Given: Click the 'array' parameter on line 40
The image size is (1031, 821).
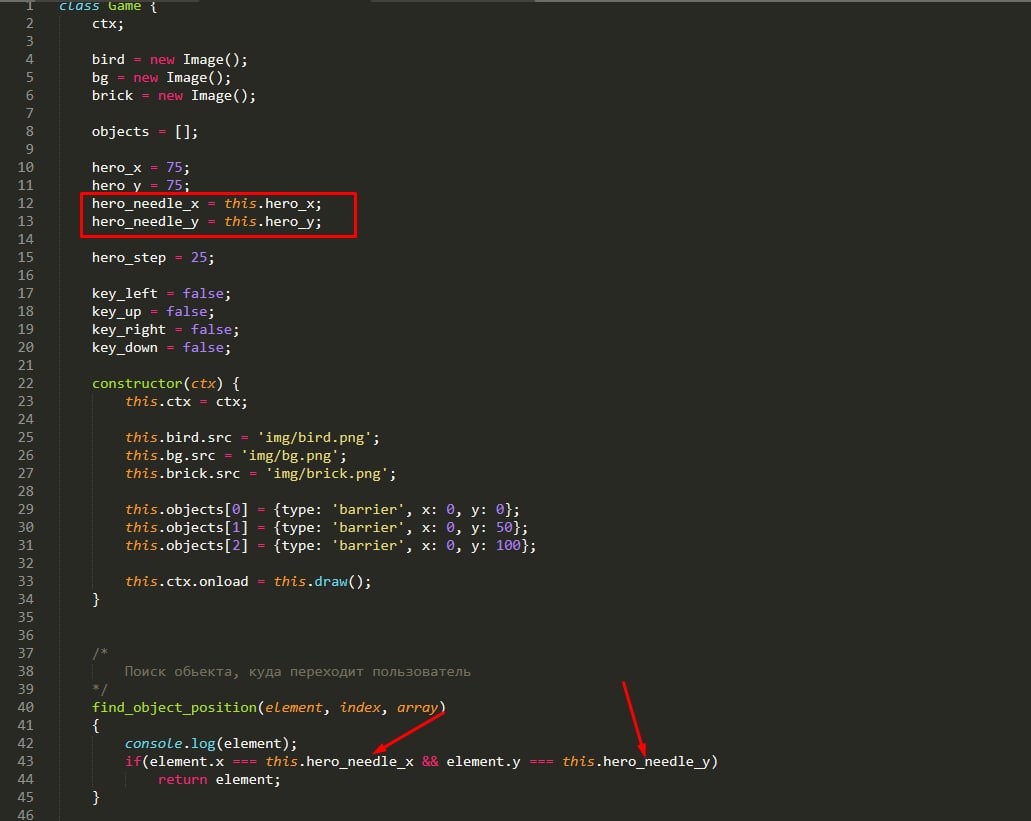Looking at the screenshot, I should click(x=418, y=708).
